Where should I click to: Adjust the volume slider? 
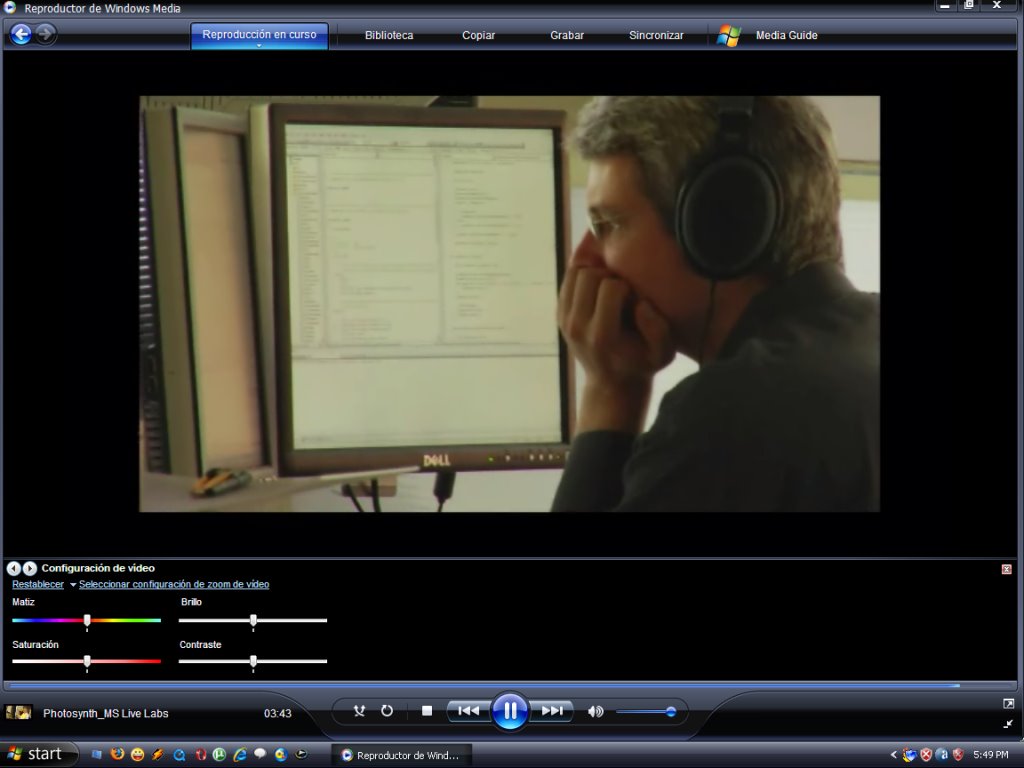tap(645, 712)
